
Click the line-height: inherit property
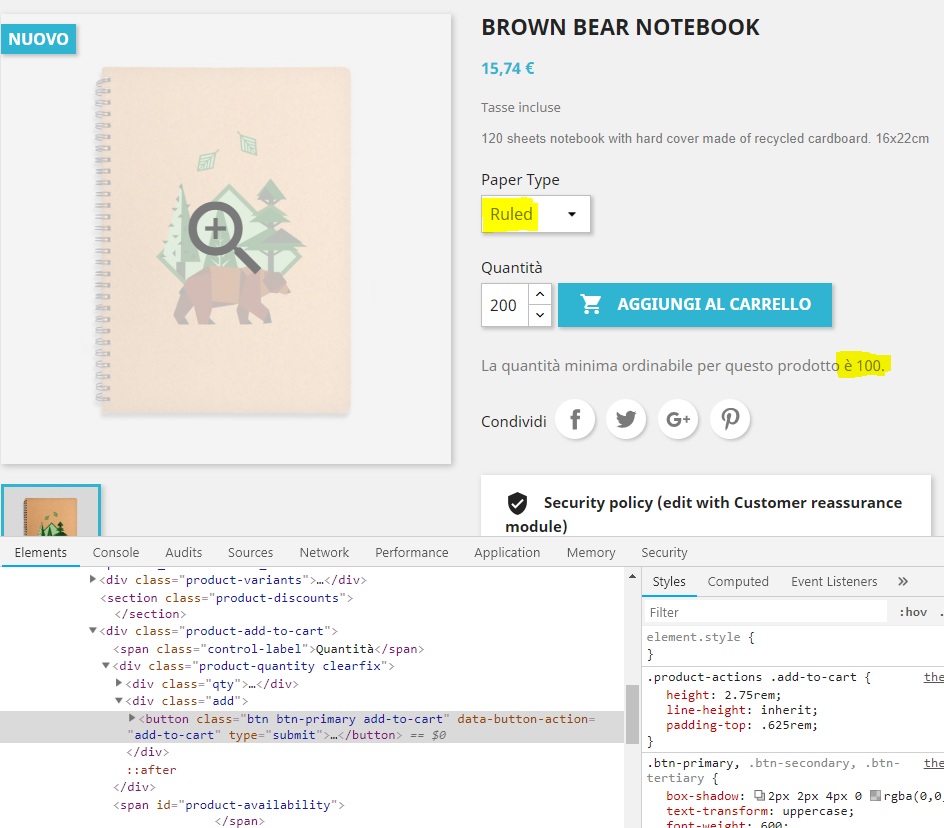coord(742,710)
